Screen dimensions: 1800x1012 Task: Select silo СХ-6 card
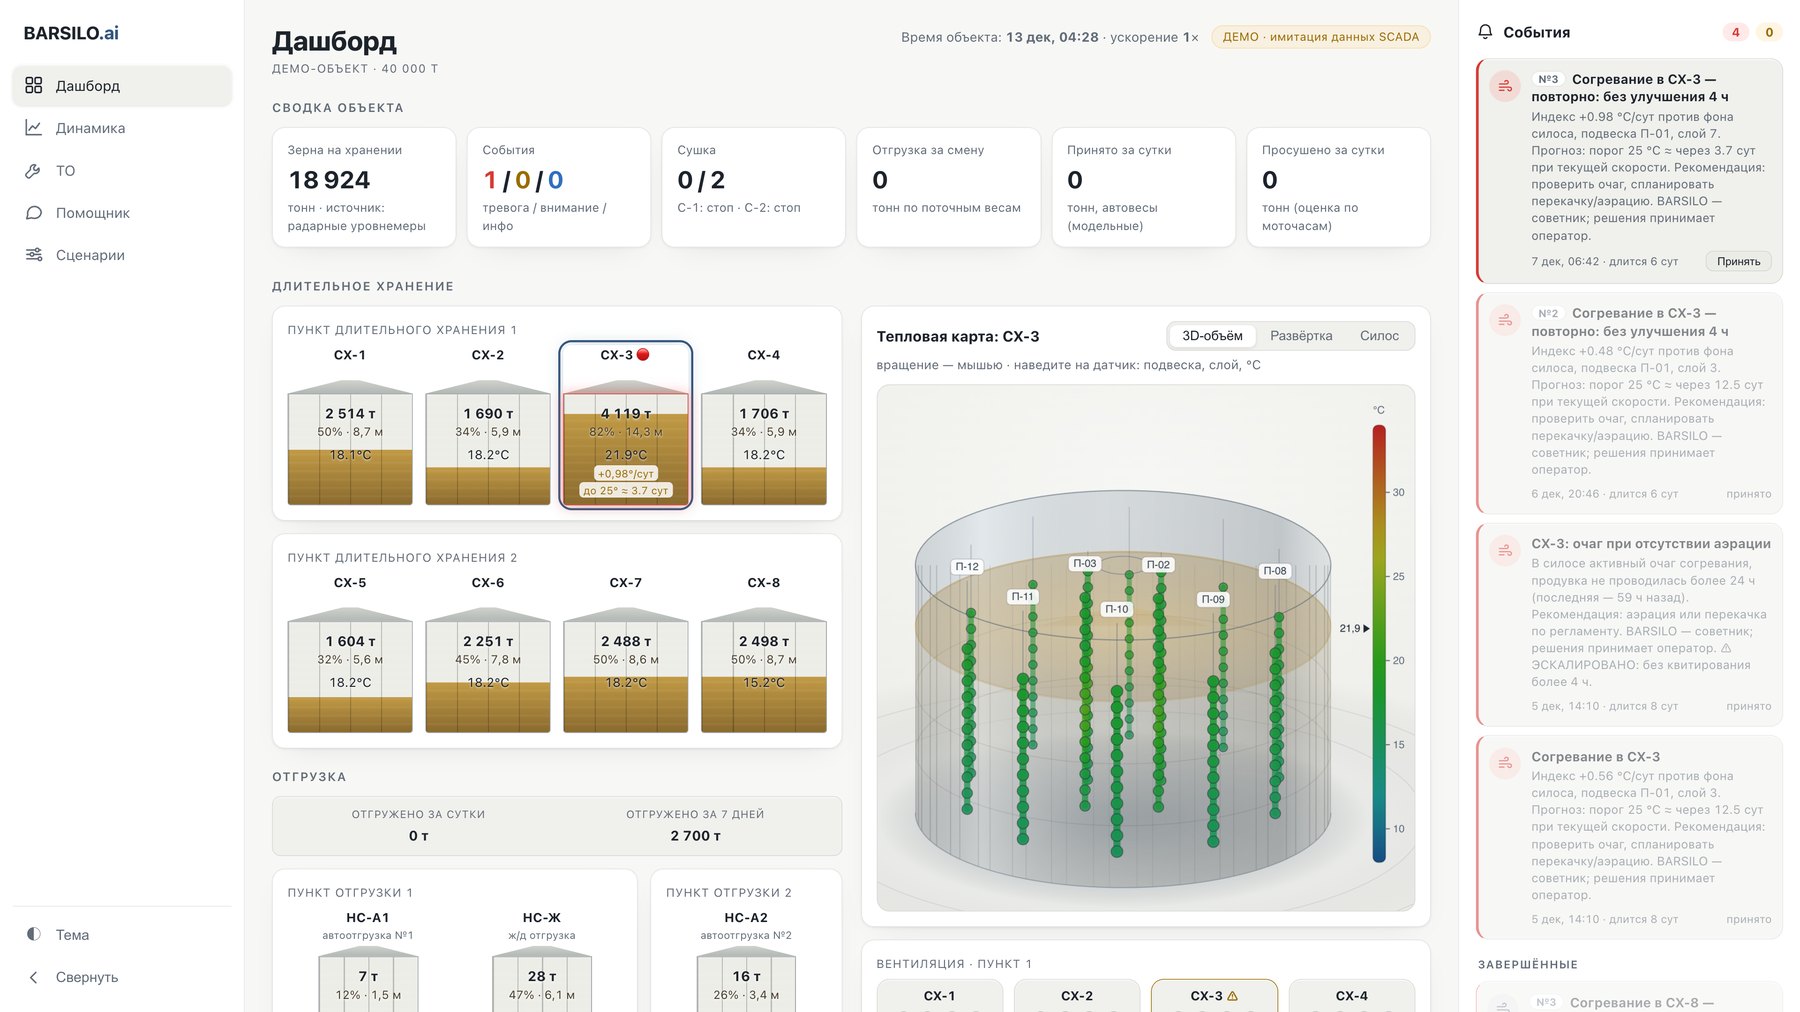[488, 653]
